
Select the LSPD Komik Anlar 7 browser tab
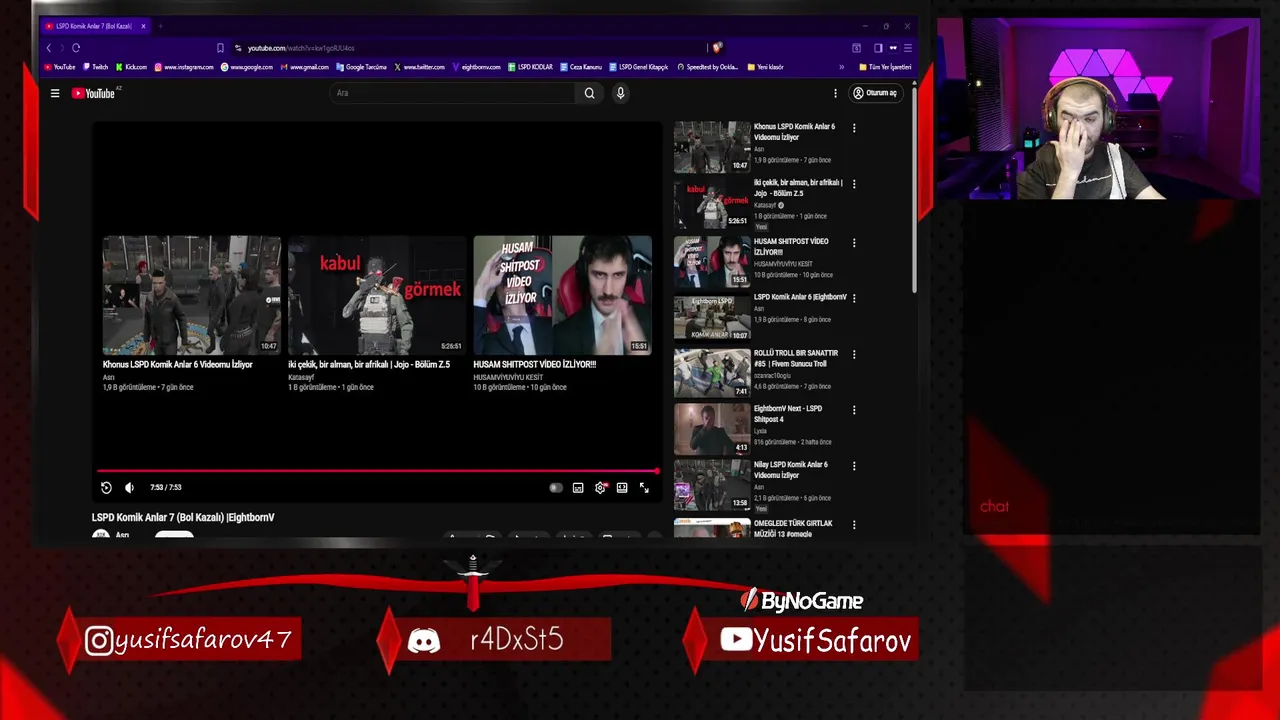(95, 26)
